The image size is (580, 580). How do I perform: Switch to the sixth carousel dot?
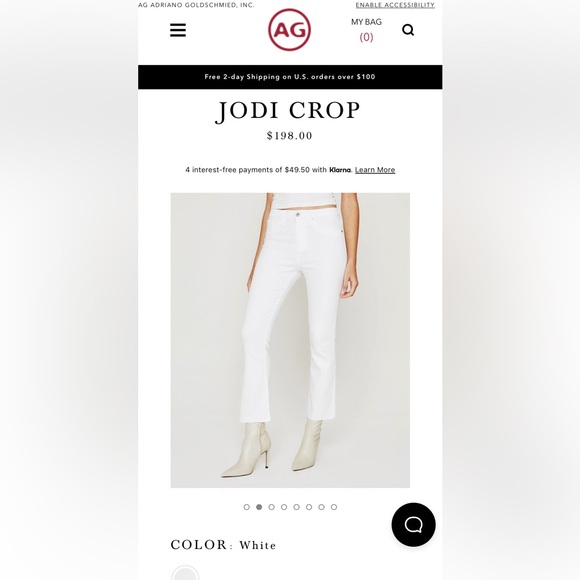pyautogui.click(x=309, y=507)
